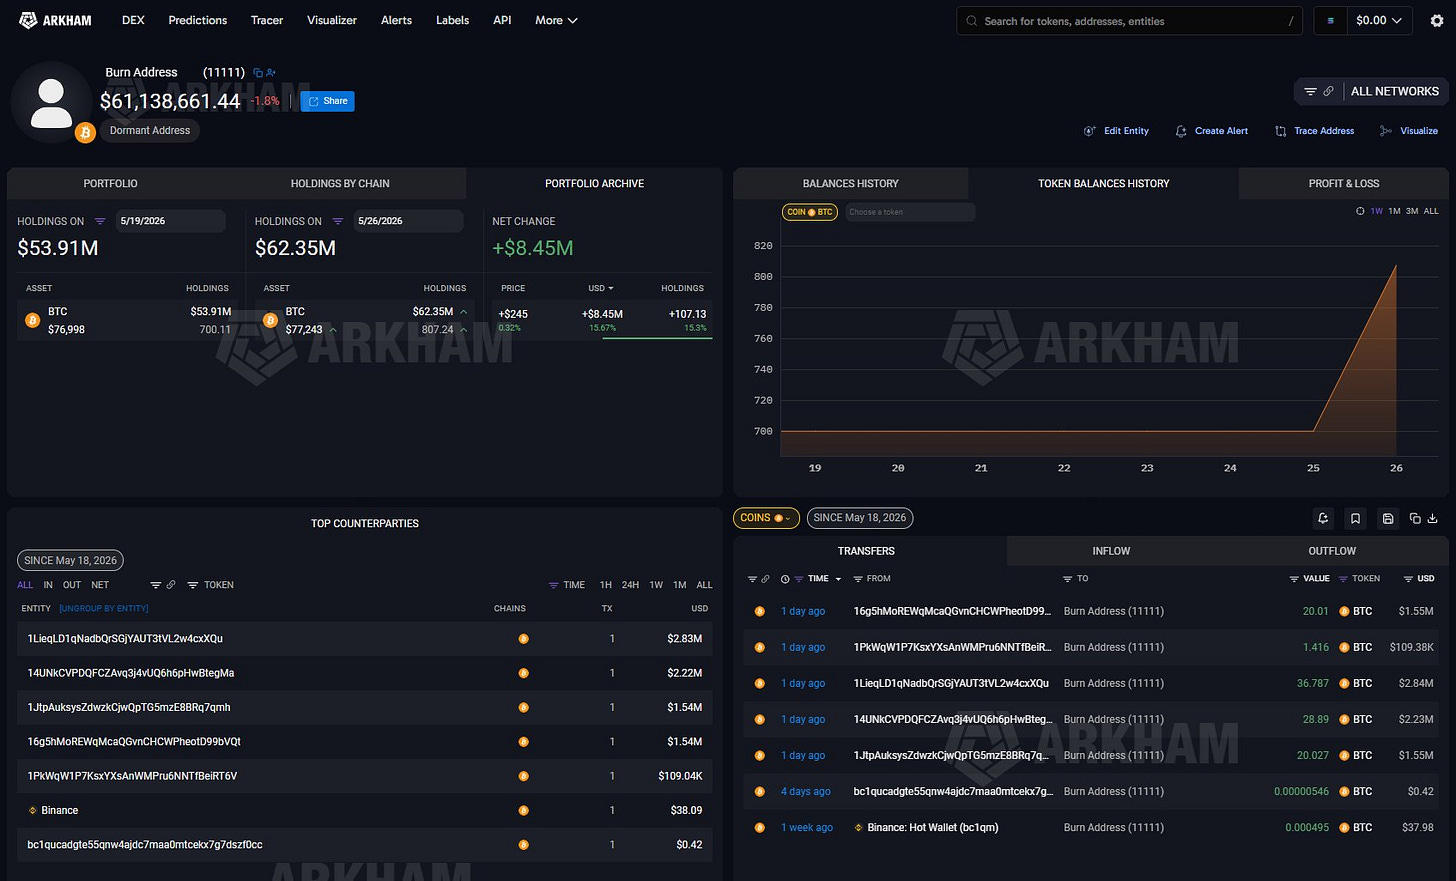Open settings gear icon in header
The image size is (1456, 881).
pyautogui.click(x=1437, y=21)
